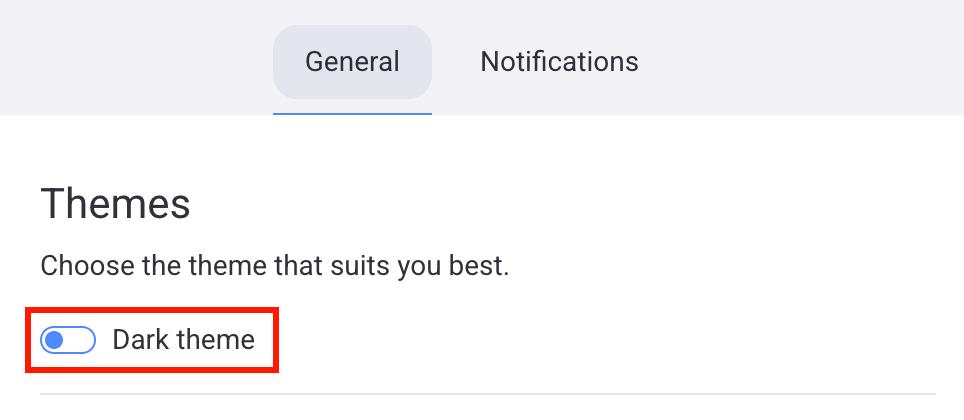964x420 pixels.
Task: Click the Themes section heading
Action: [115, 204]
